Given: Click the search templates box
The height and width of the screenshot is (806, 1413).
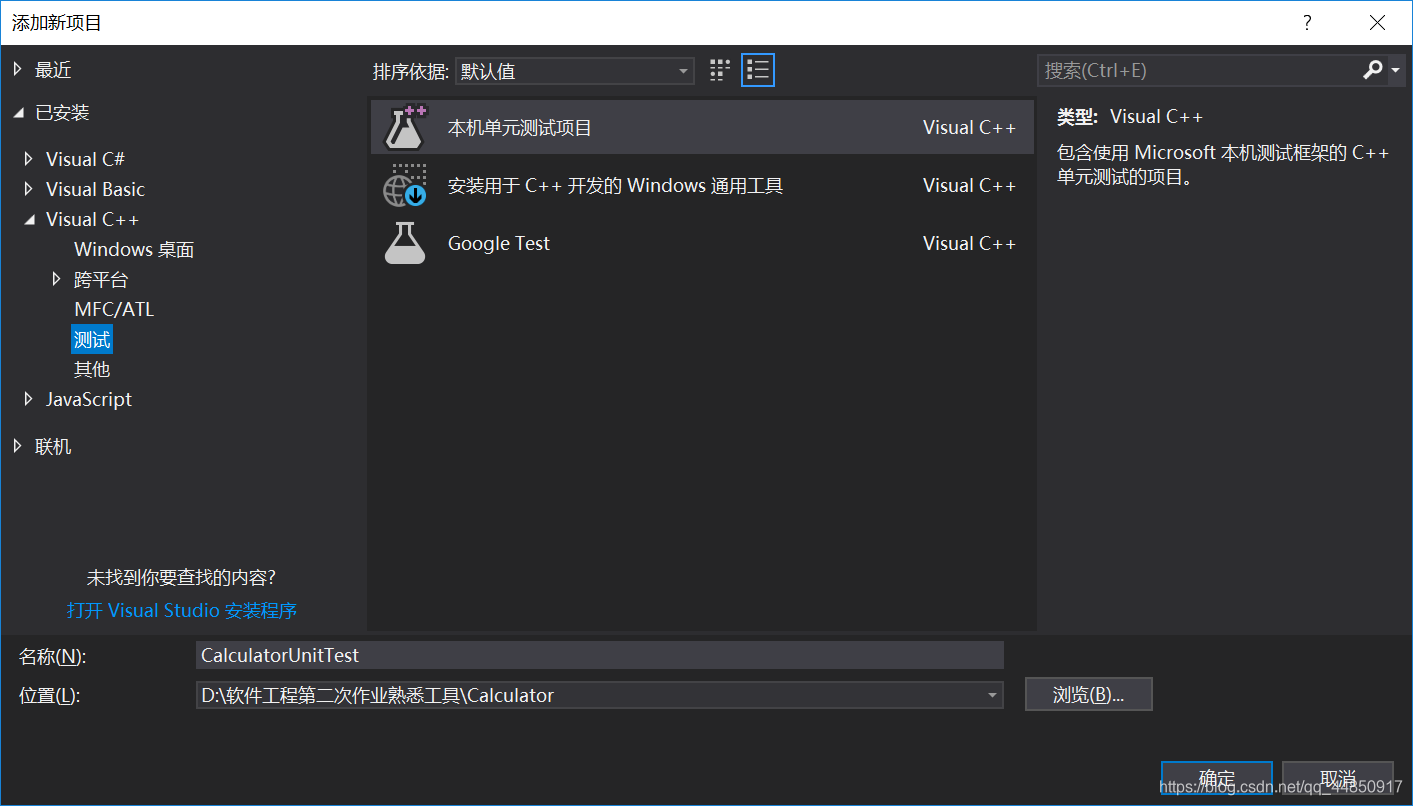Looking at the screenshot, I should [x=1198, y=70].
